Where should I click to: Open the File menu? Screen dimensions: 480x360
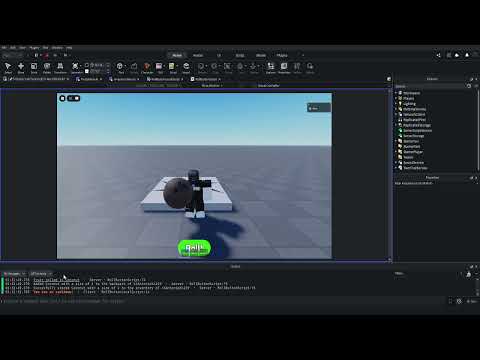[x=4, y=48]
